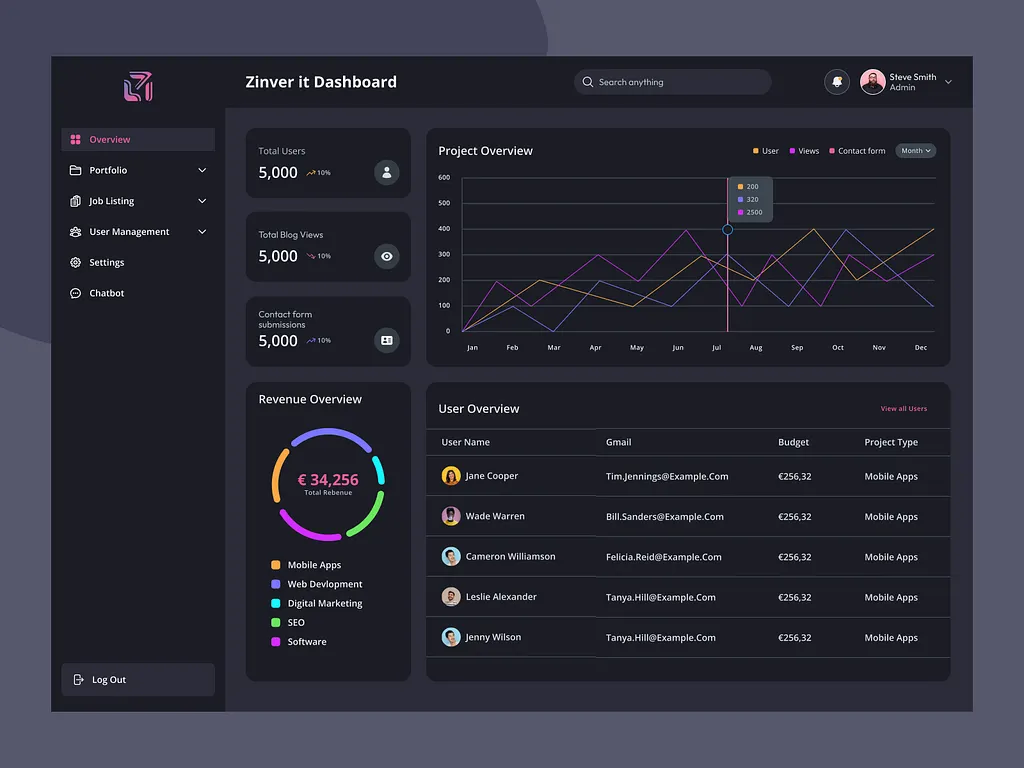Open the Chatbot section
Screen dimensions: 1024x768
(x=105, y=293)
